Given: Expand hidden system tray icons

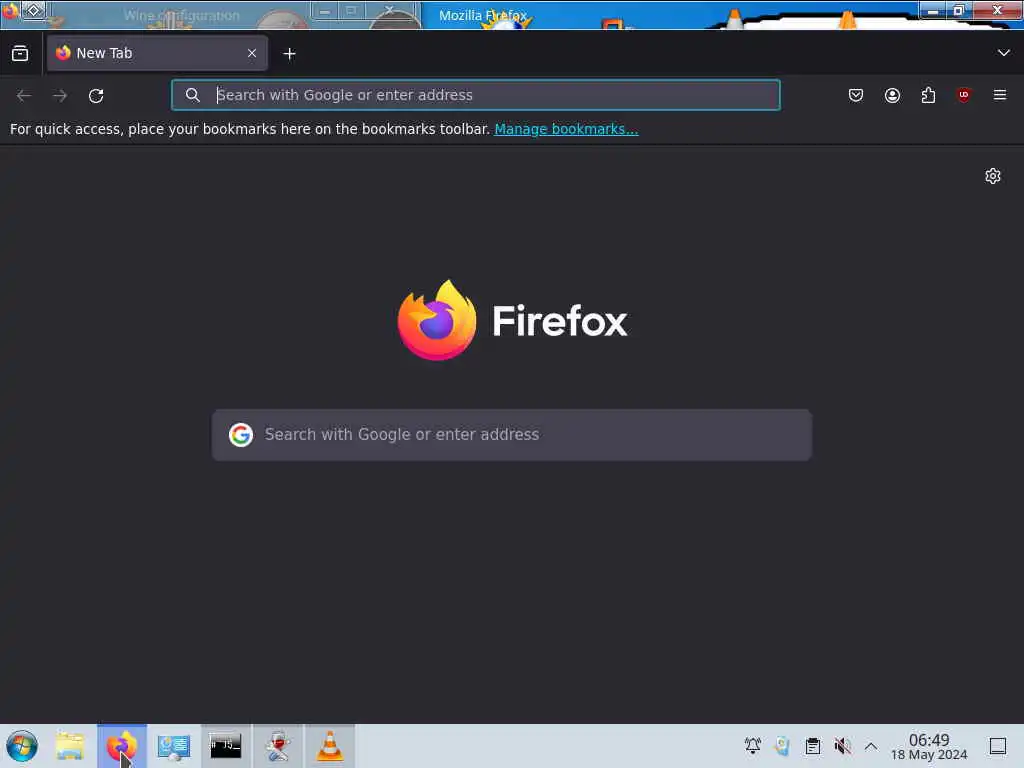Looking at the screenshot, I should tap(871, 746).
